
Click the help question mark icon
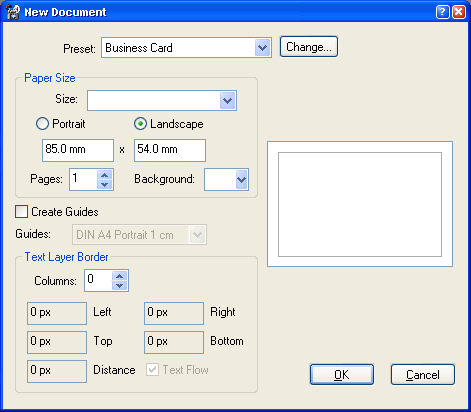point(442,12)
